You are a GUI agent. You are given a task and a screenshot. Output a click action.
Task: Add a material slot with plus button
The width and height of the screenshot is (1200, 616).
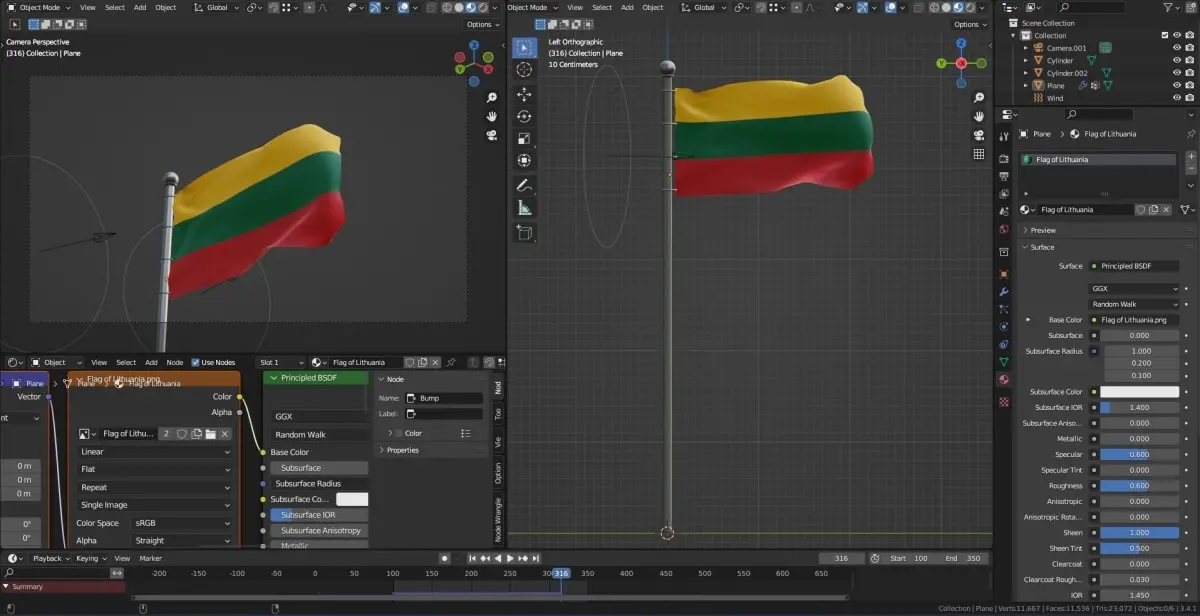point(1190,158)
